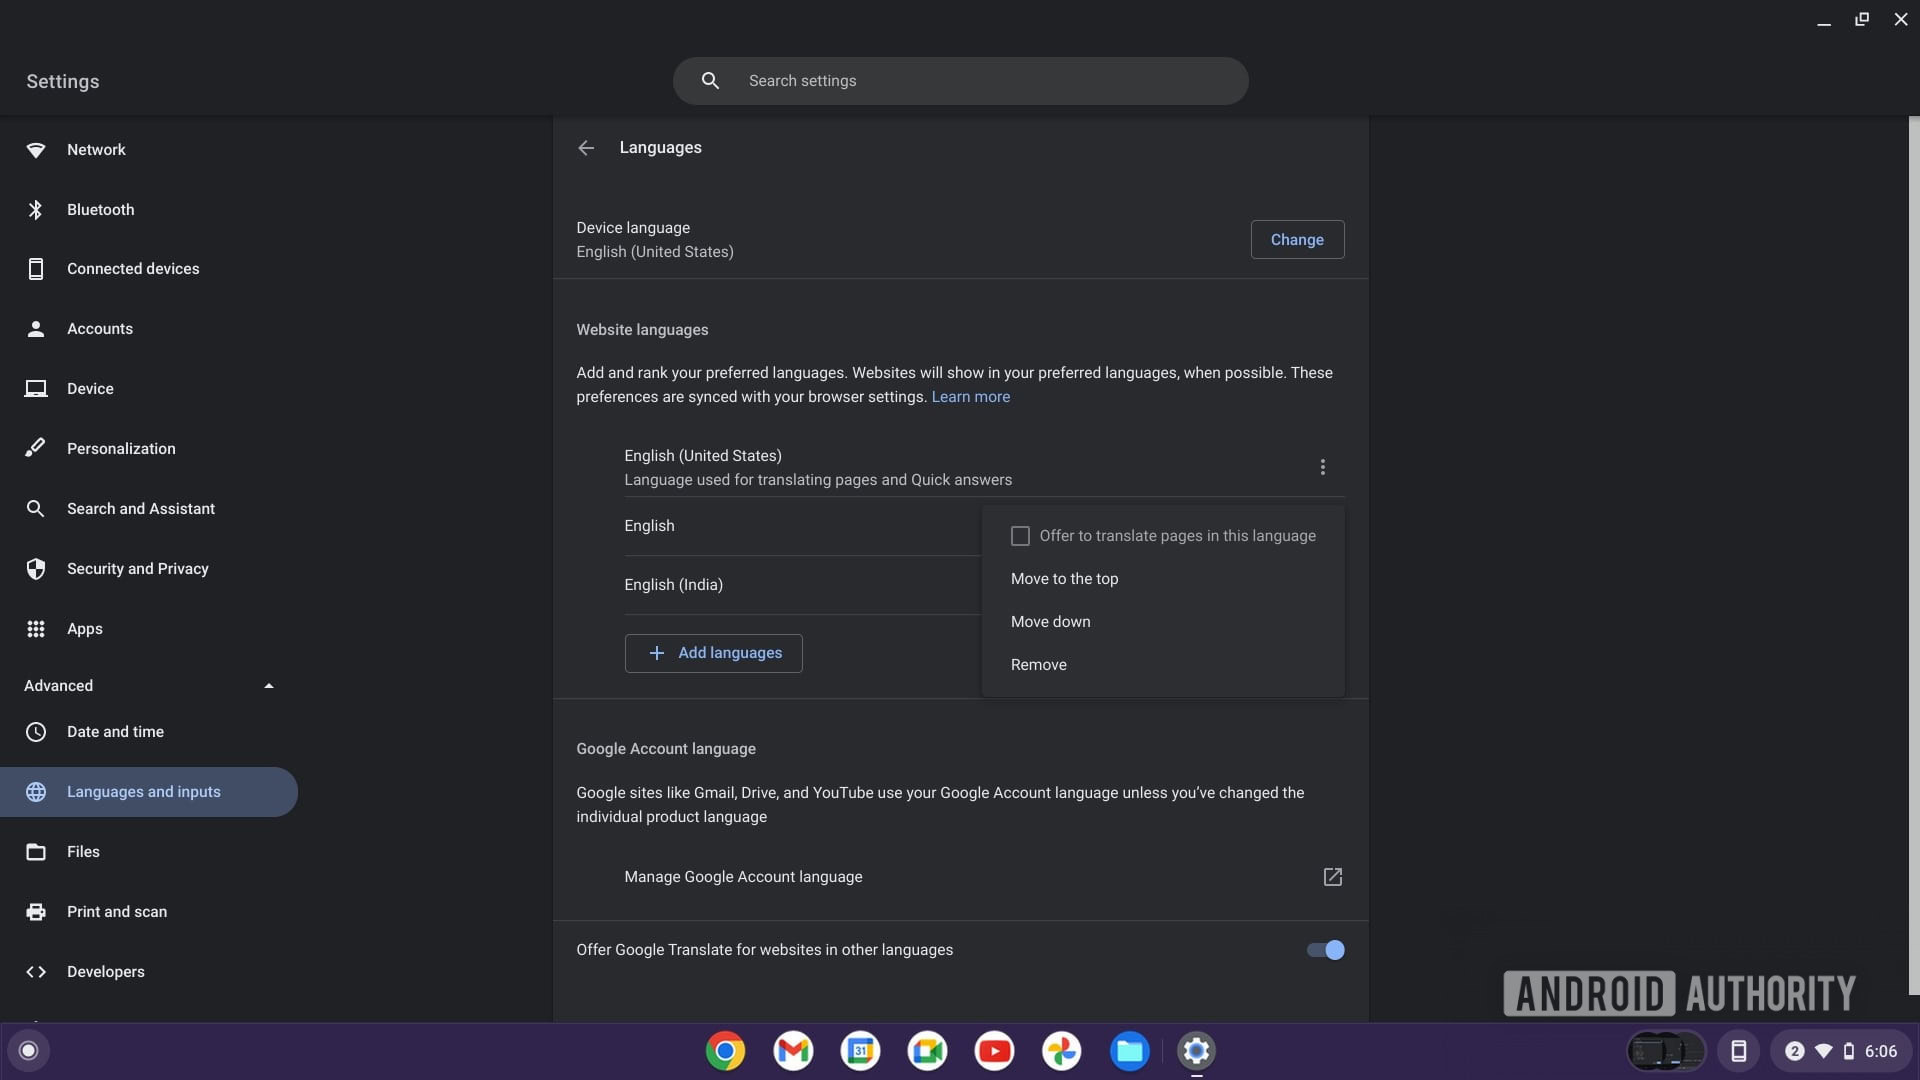Open Google Photos icon in taskbar
The width and height of the screenshot is (1920, 1080).
click(x=1062, y=1050)
